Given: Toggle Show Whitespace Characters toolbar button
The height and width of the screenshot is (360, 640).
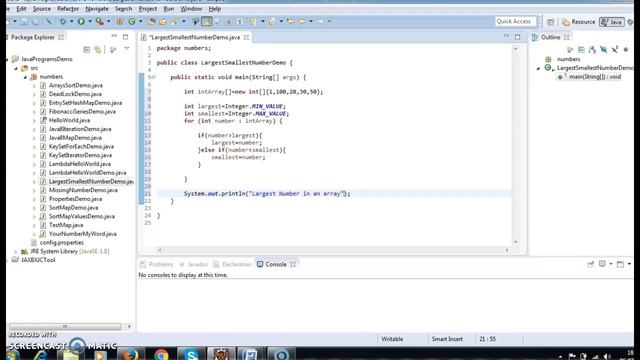Looking at the screenshot, I should coord(240,21).
